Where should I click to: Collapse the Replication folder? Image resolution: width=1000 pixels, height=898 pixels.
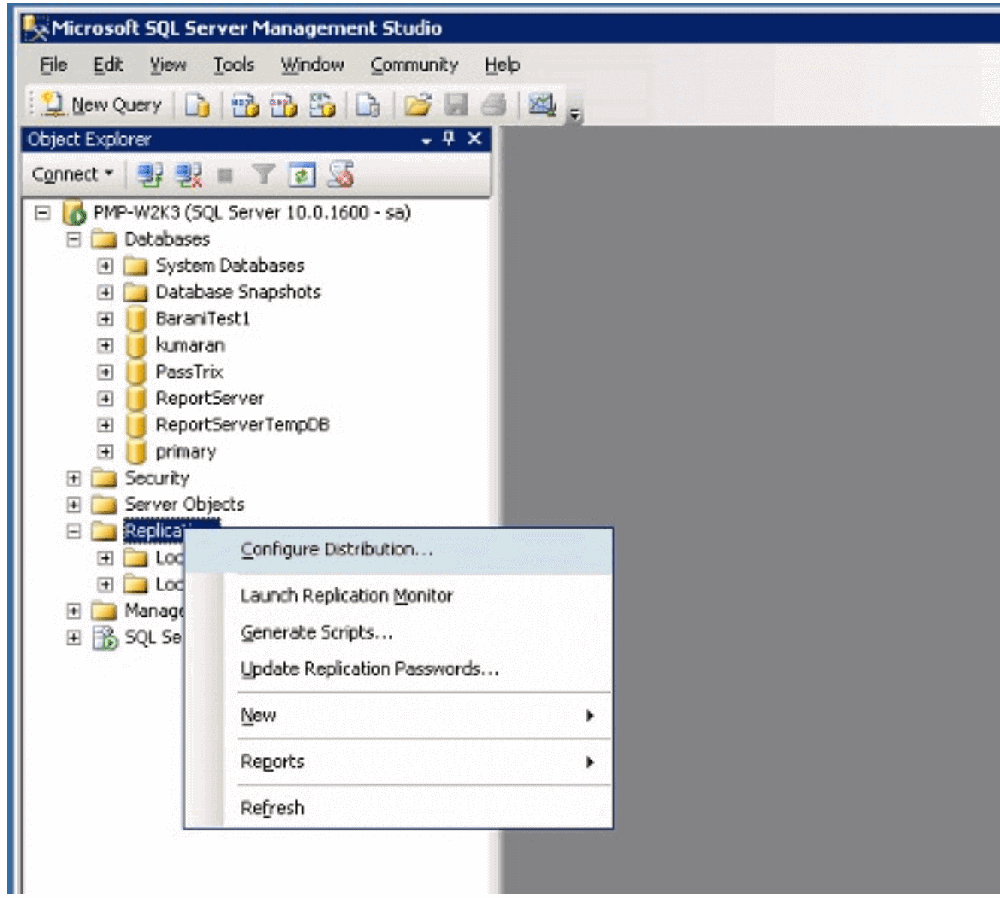74,531
